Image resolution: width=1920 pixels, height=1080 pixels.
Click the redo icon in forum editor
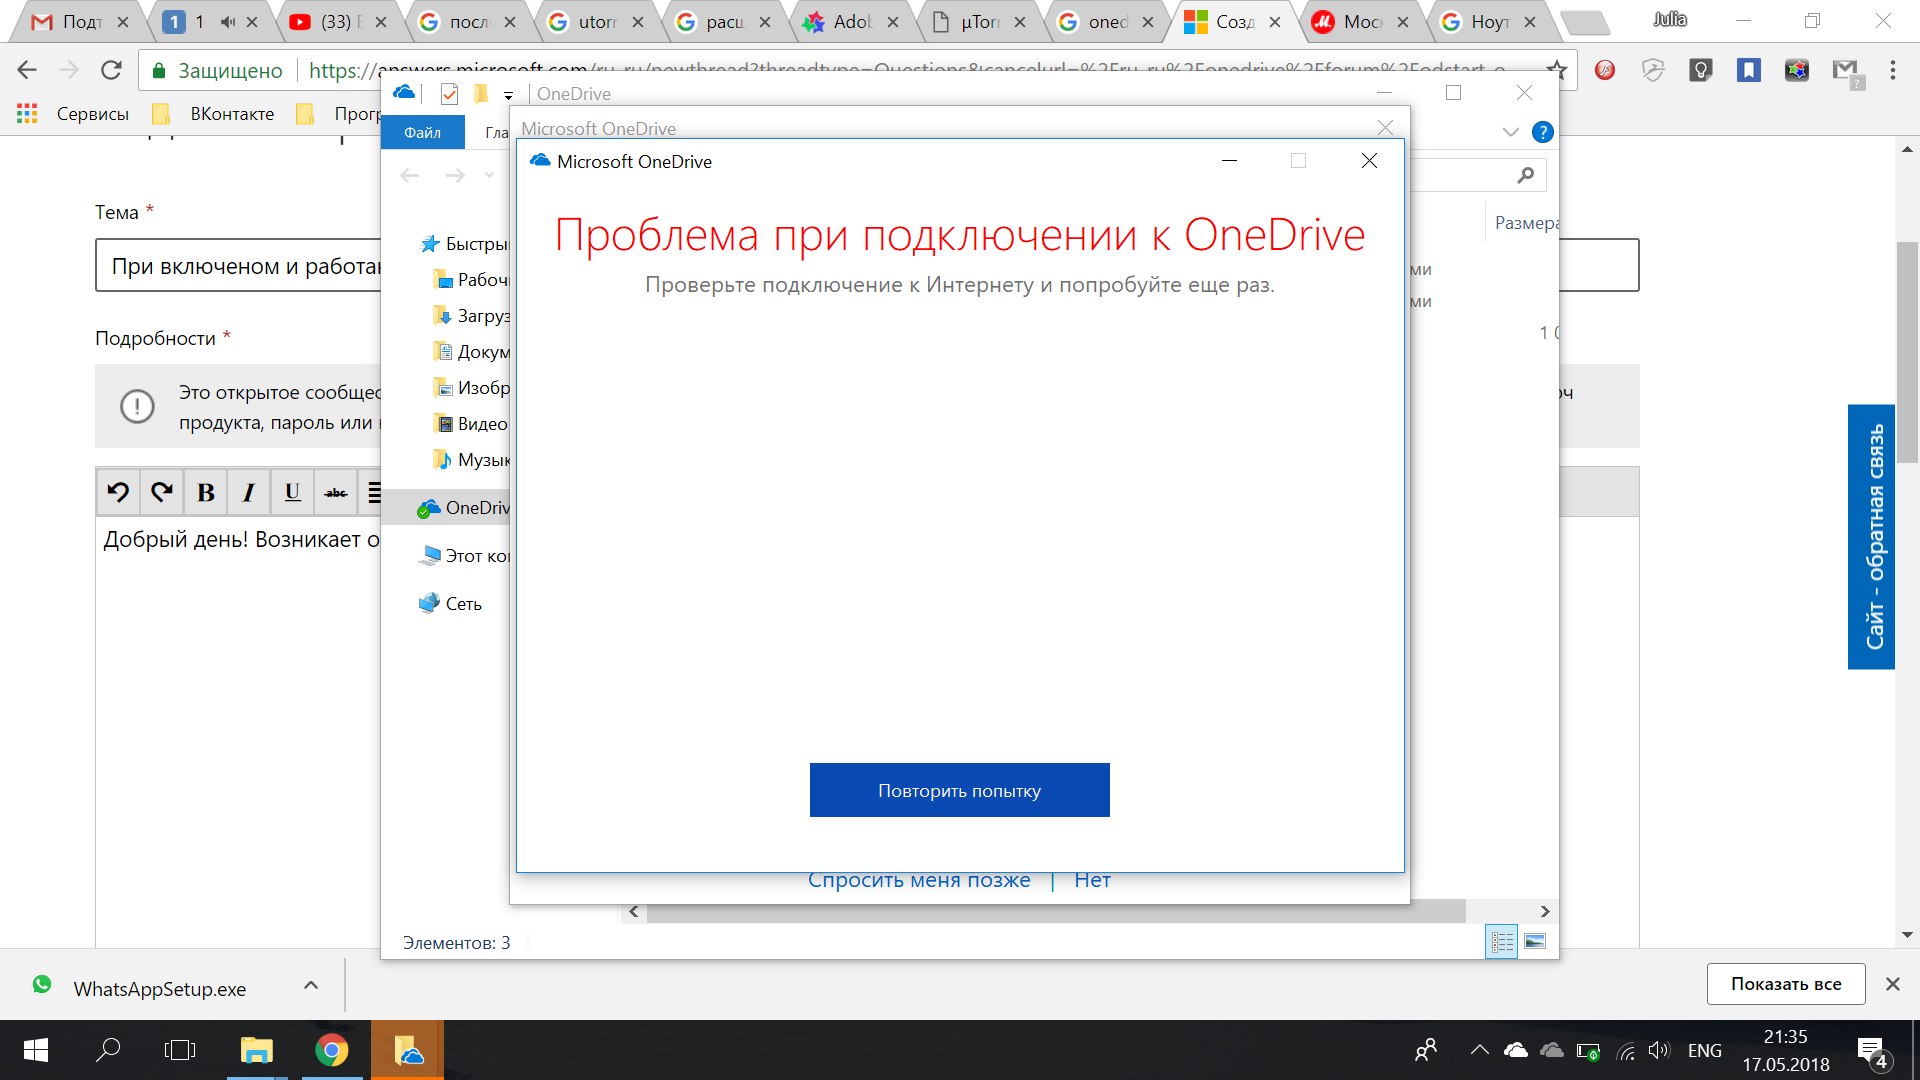162,492
